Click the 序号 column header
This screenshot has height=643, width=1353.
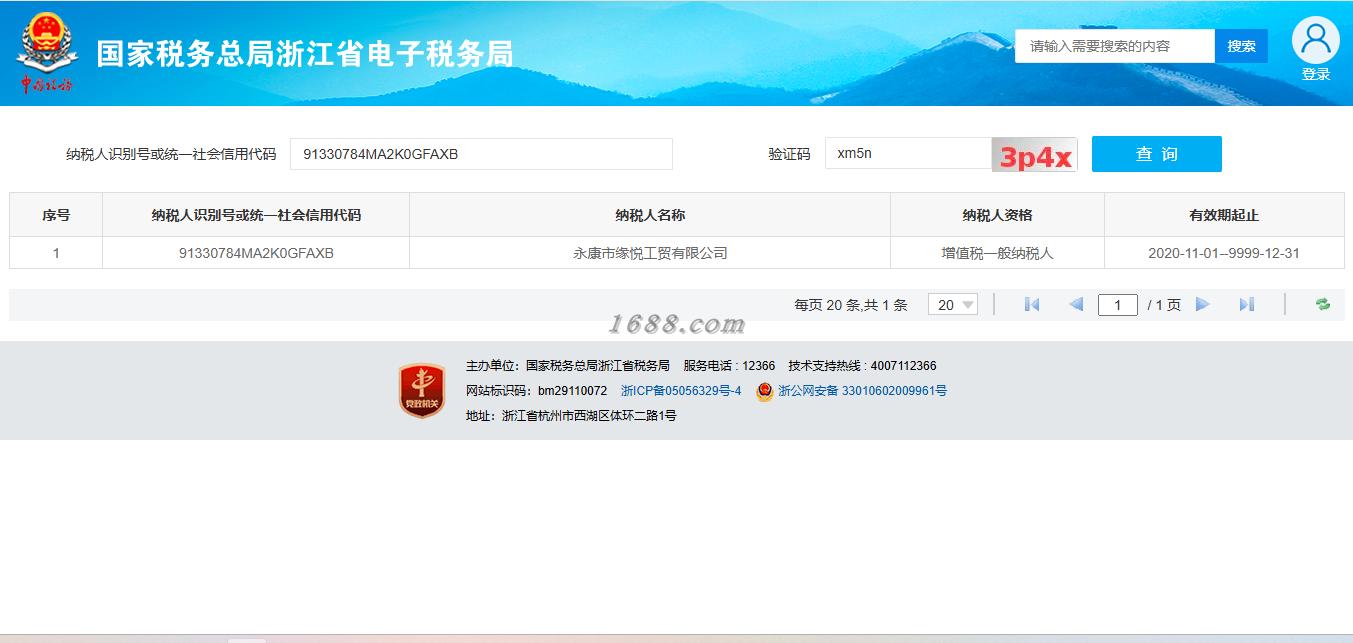(56, 215)
